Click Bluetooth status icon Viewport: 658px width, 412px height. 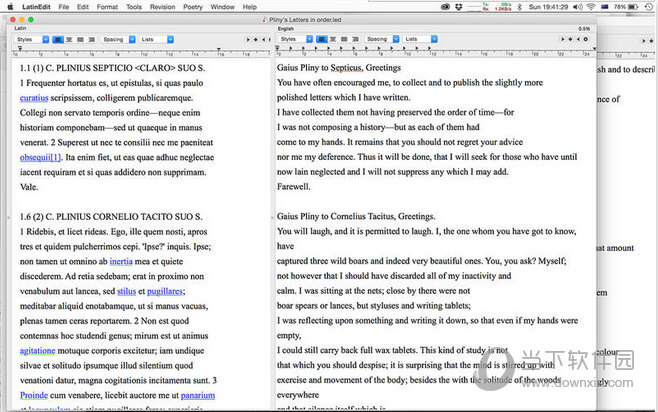click(x=520, y=7)
